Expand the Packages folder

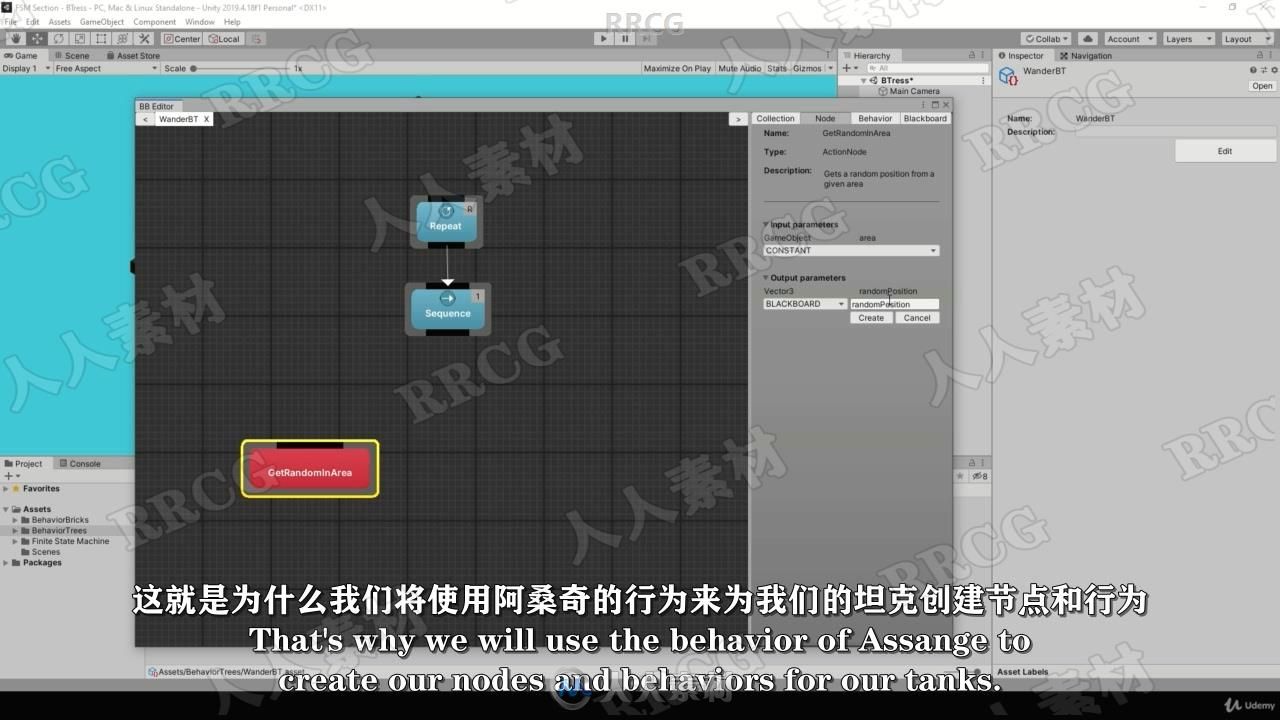pos(6,563)
